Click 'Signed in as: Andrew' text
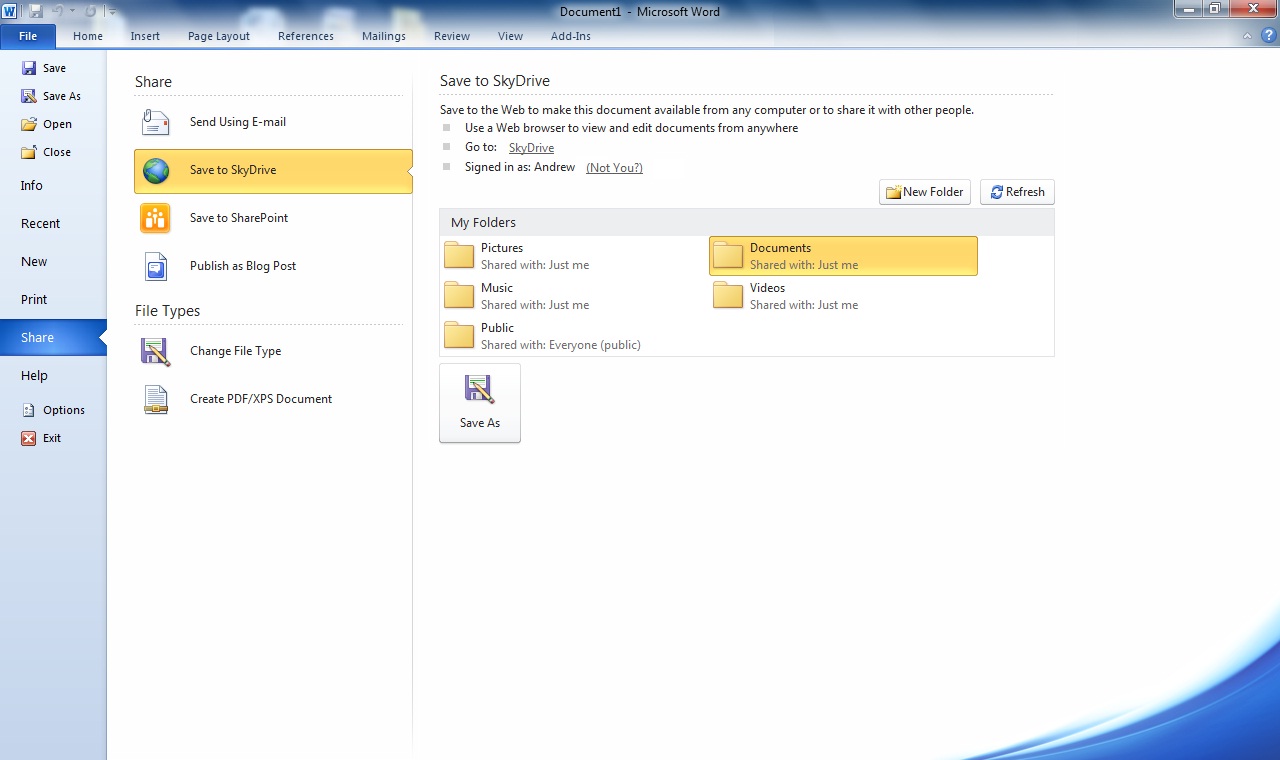The height and width of the screenshot is (760, 1280). point(520,167)
